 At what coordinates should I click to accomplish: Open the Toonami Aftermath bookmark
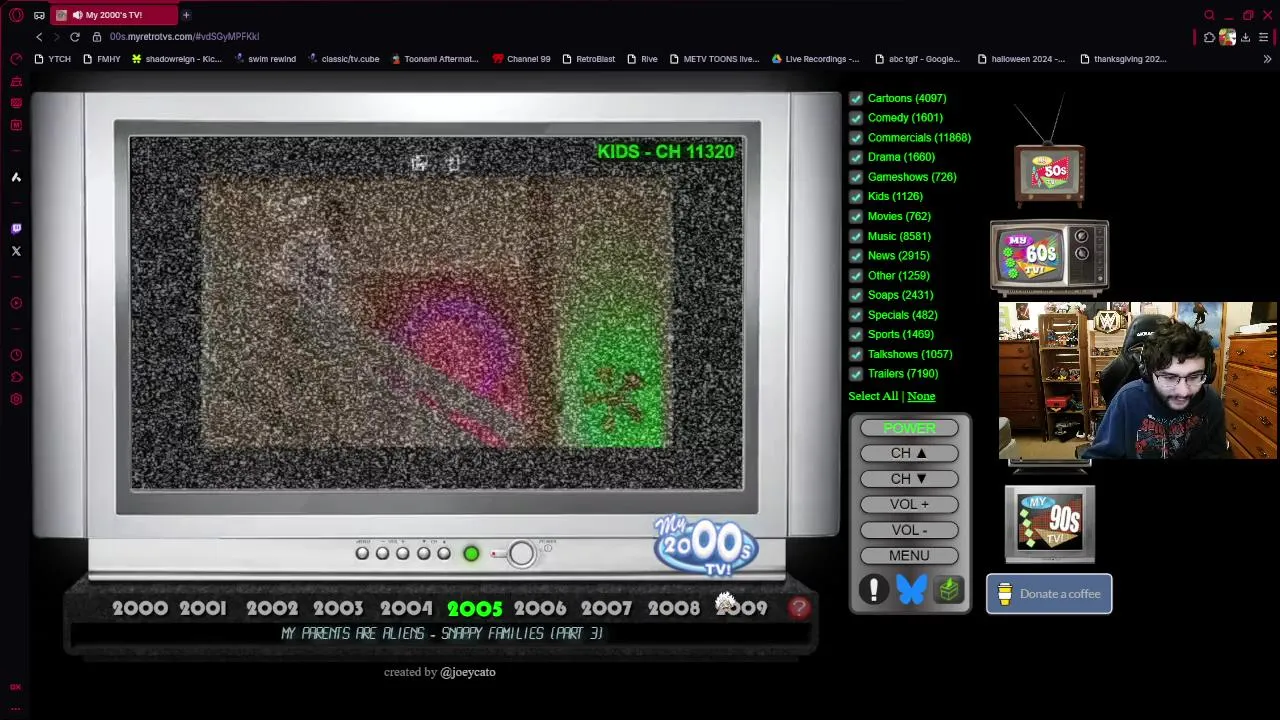pos(435,59)
